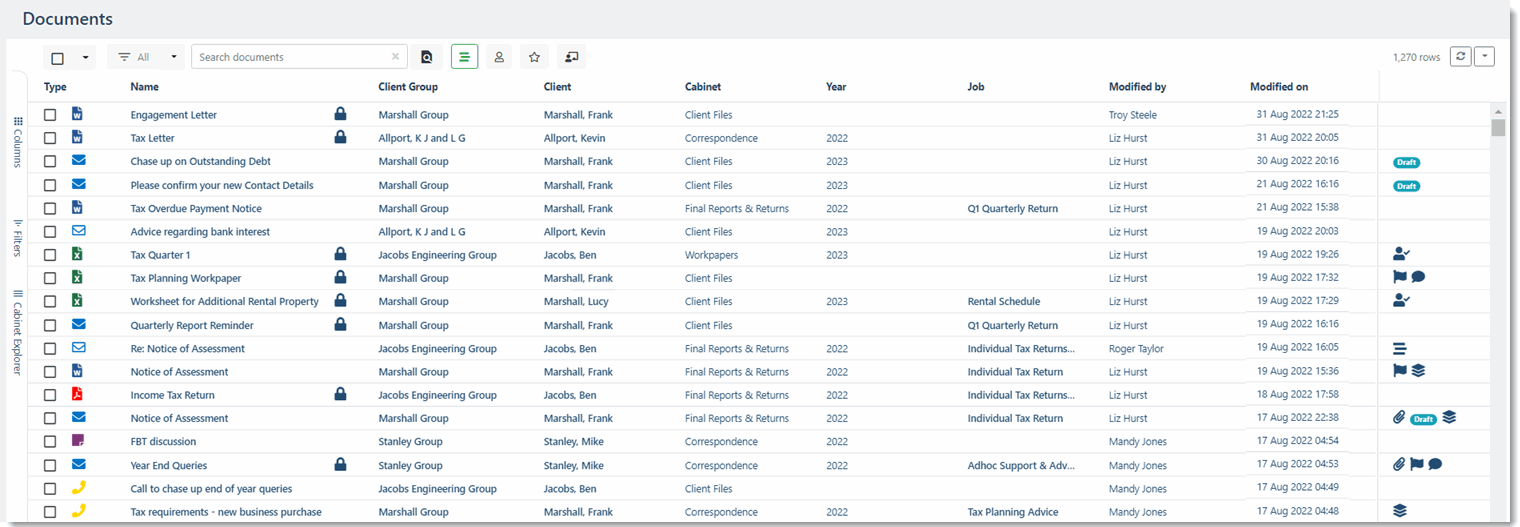The image size is (1520, 527).
Task: Expand the Columns side panel
Action: (x=17, y=142)
